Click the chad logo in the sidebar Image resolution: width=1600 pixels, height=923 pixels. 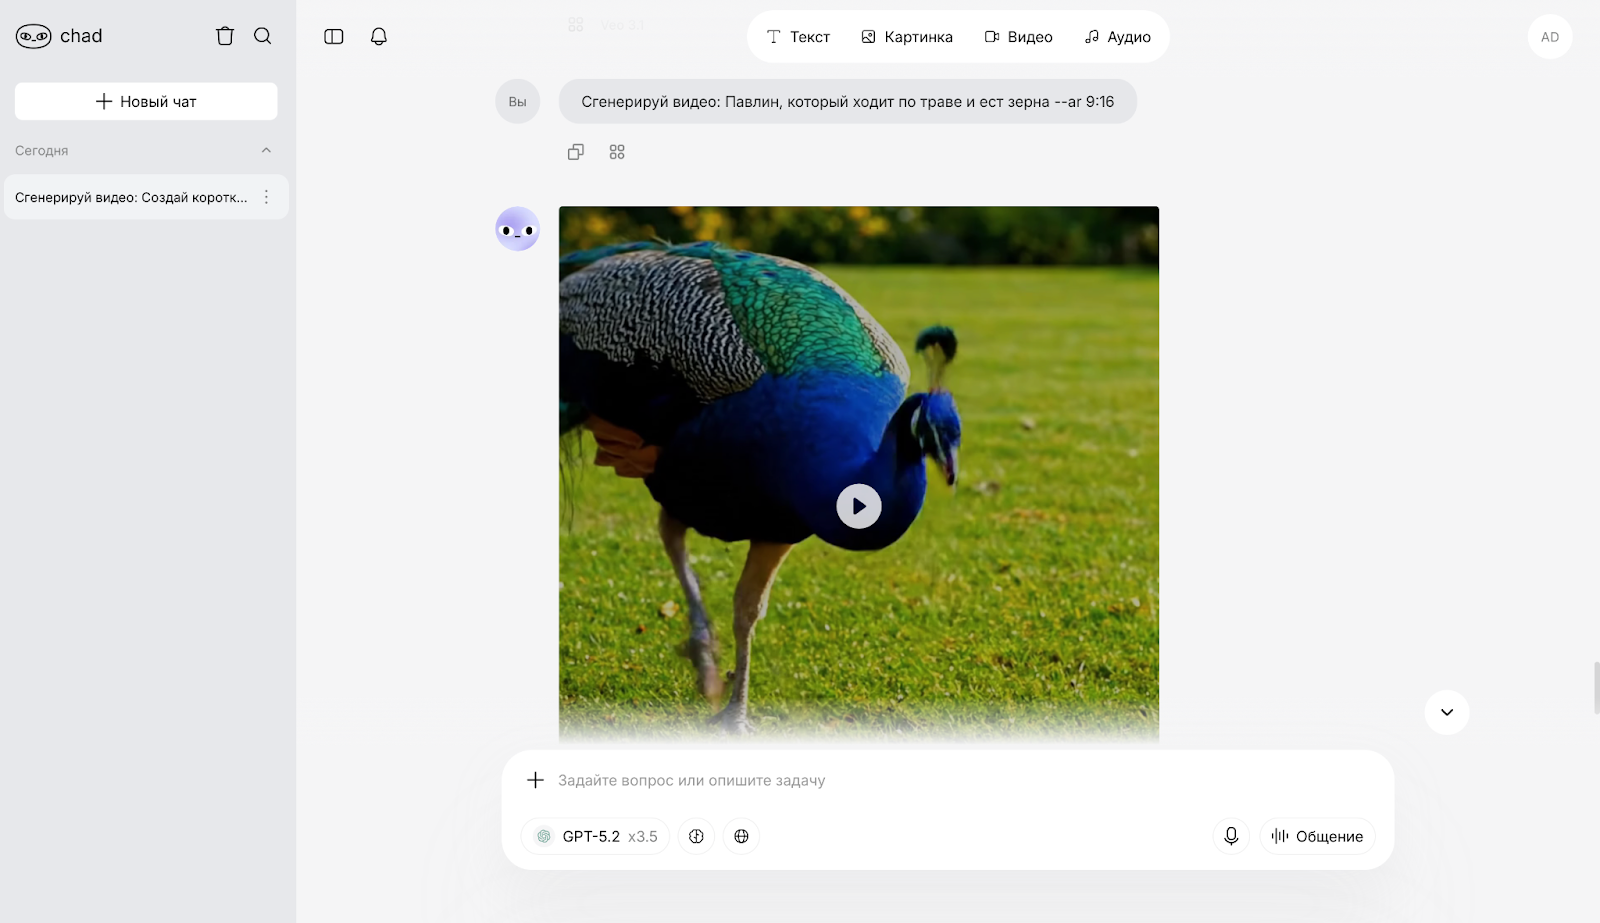[x=59, y=36]
